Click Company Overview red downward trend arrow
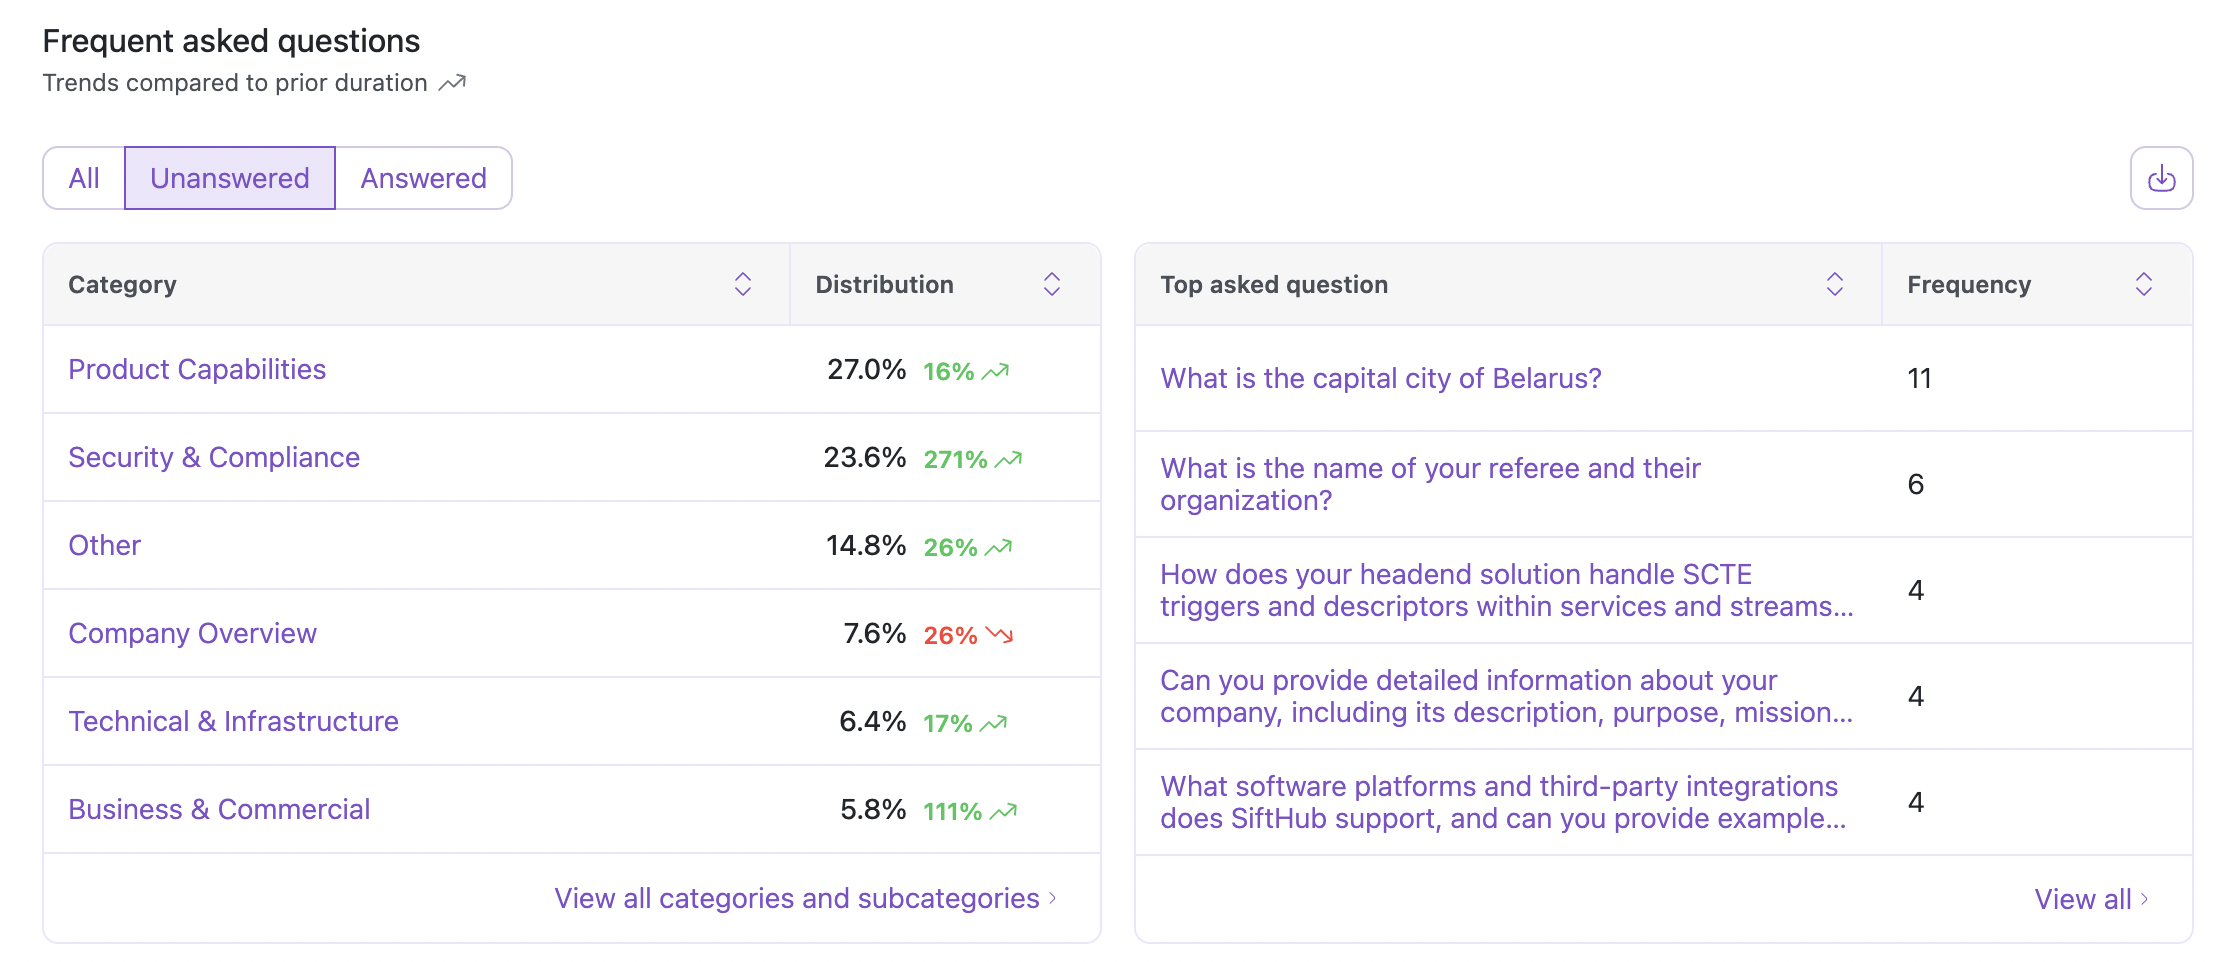 click(x=999, y=635)
